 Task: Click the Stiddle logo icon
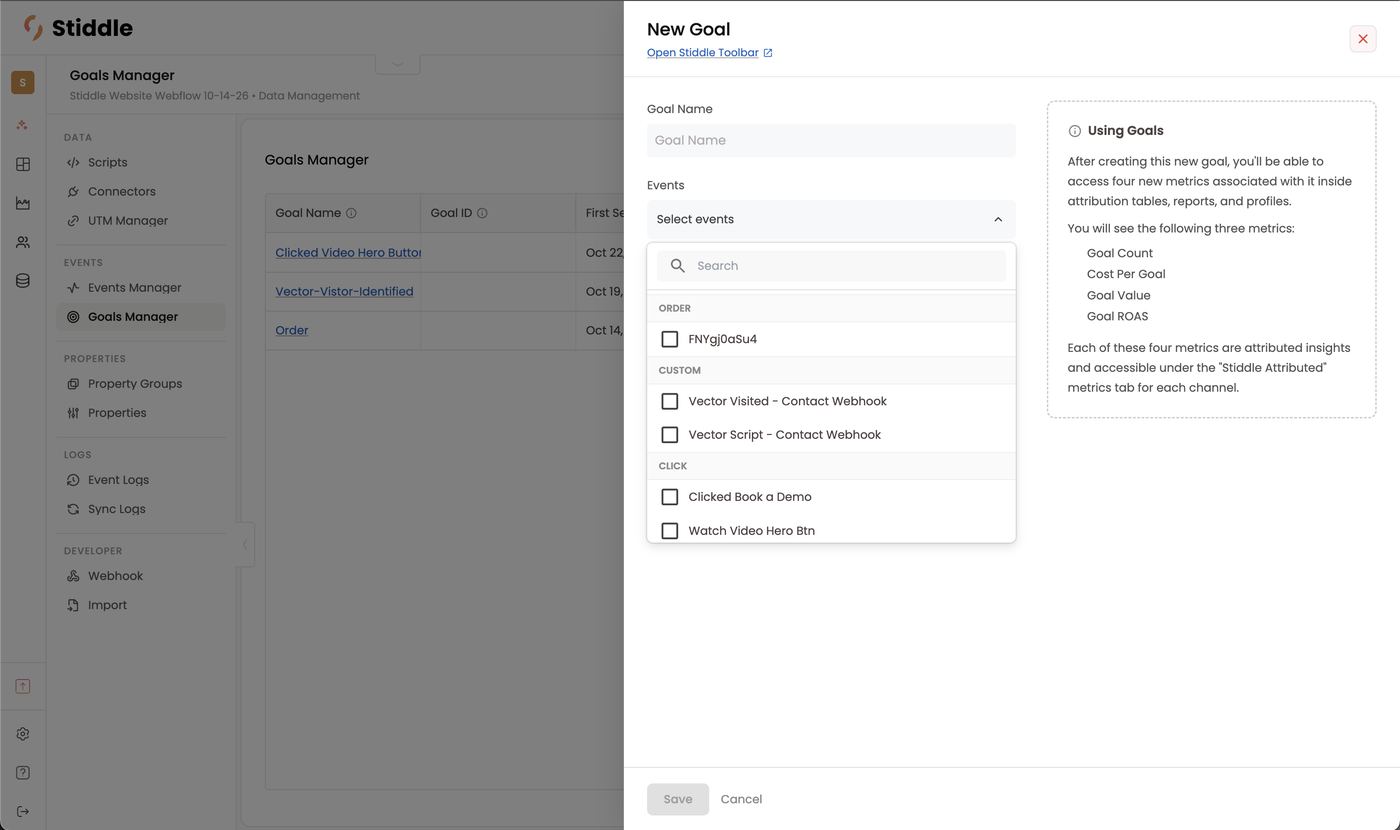33,28
